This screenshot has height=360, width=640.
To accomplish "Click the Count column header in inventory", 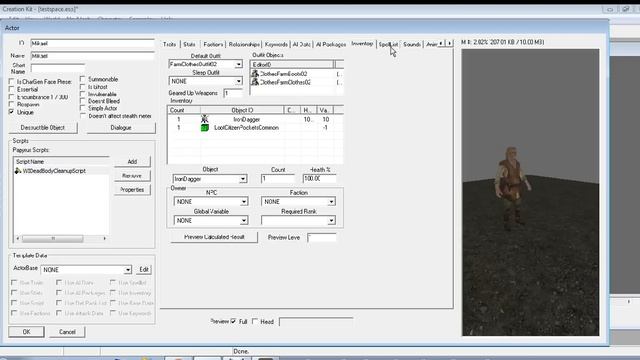I will [184, 110].
